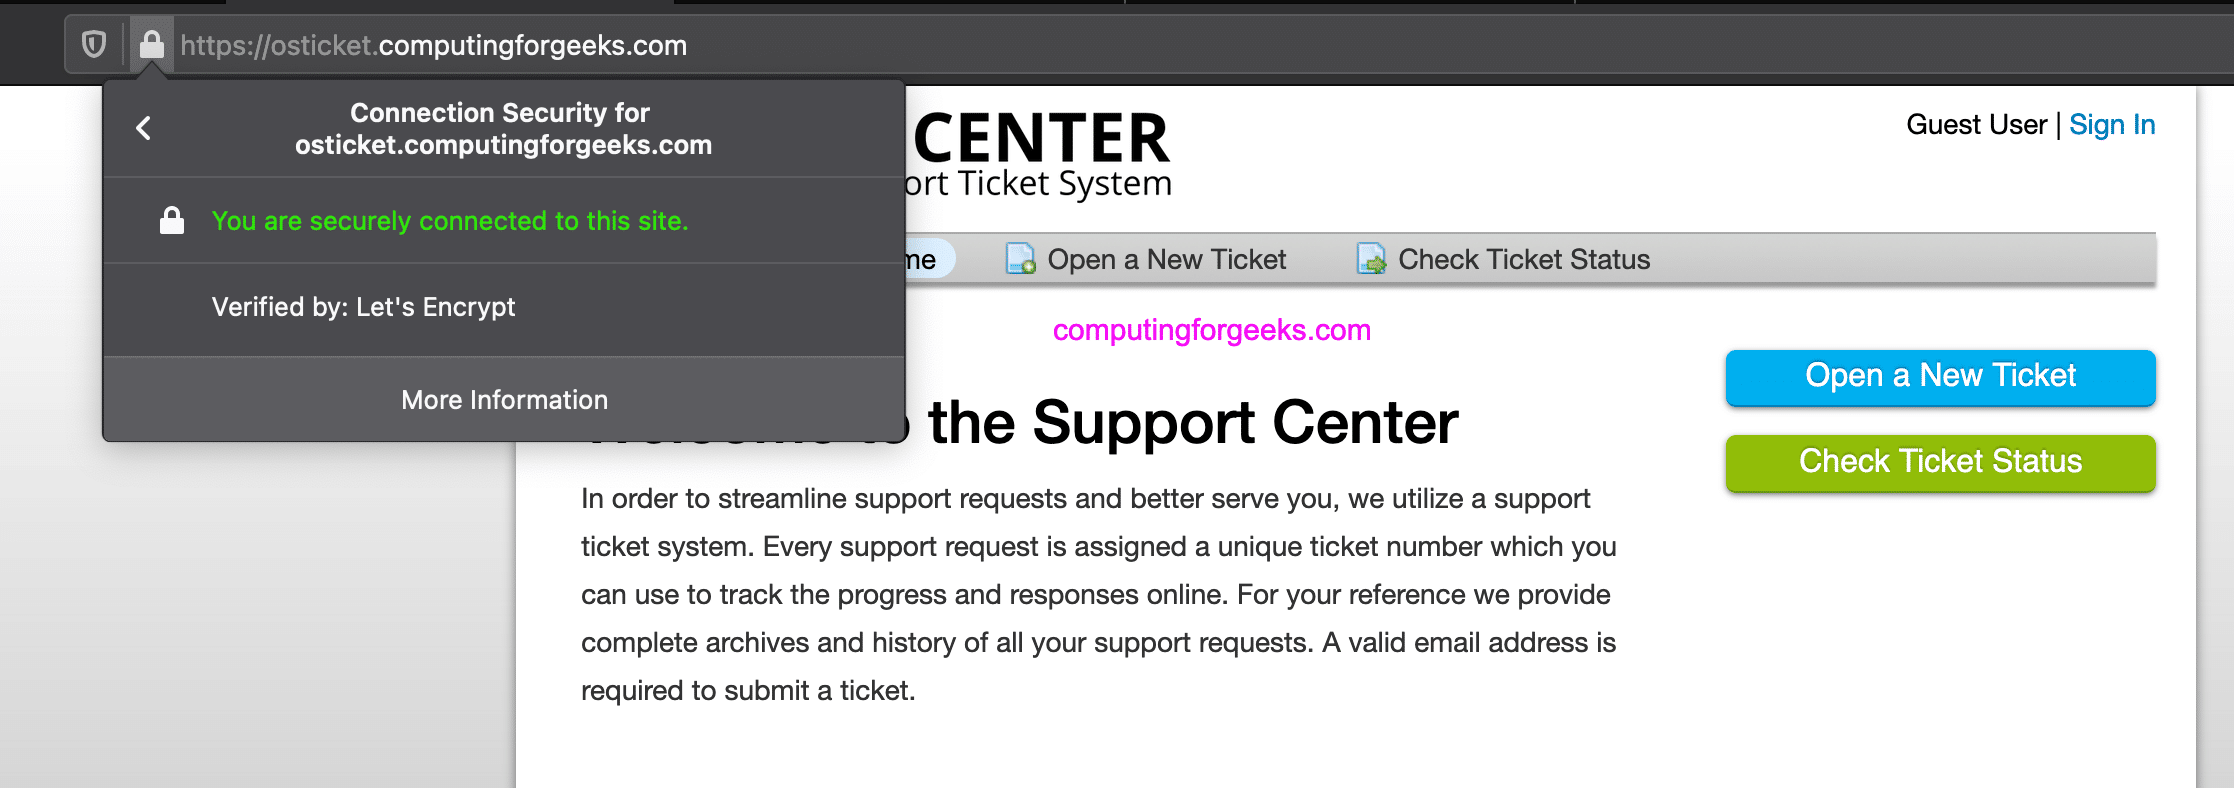Click the Connection Security panel title
The image size is (2234, 788).
[x=503, y=129]
